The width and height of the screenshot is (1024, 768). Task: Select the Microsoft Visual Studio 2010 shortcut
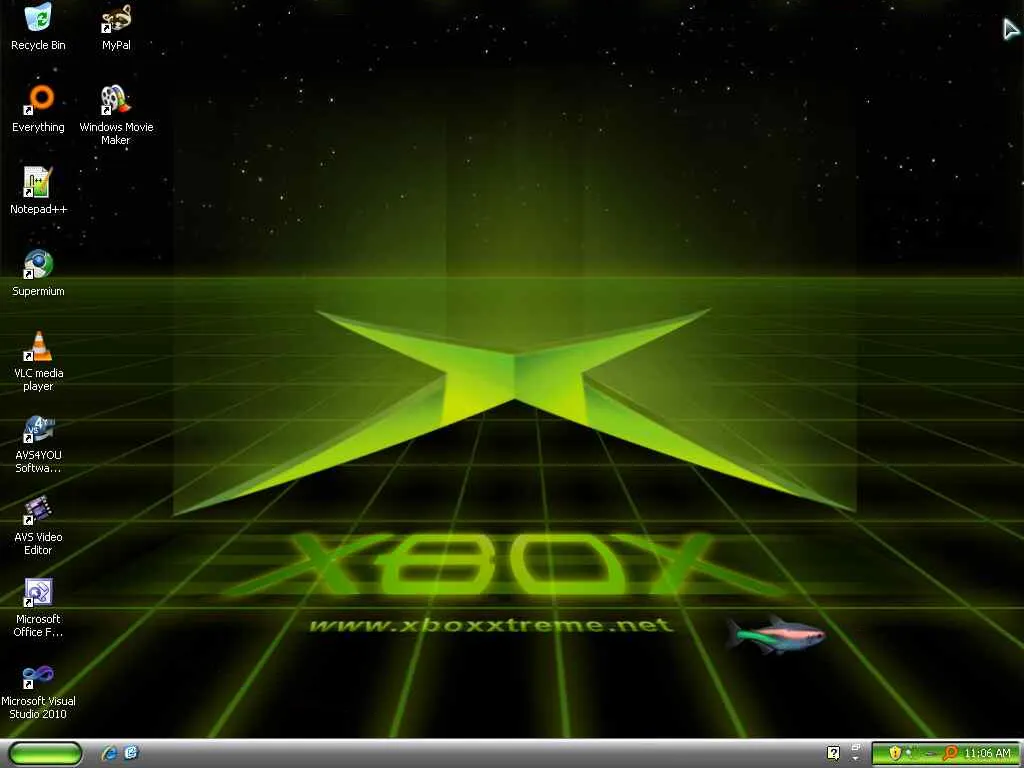pyautogui.click(x=39, y=690)
